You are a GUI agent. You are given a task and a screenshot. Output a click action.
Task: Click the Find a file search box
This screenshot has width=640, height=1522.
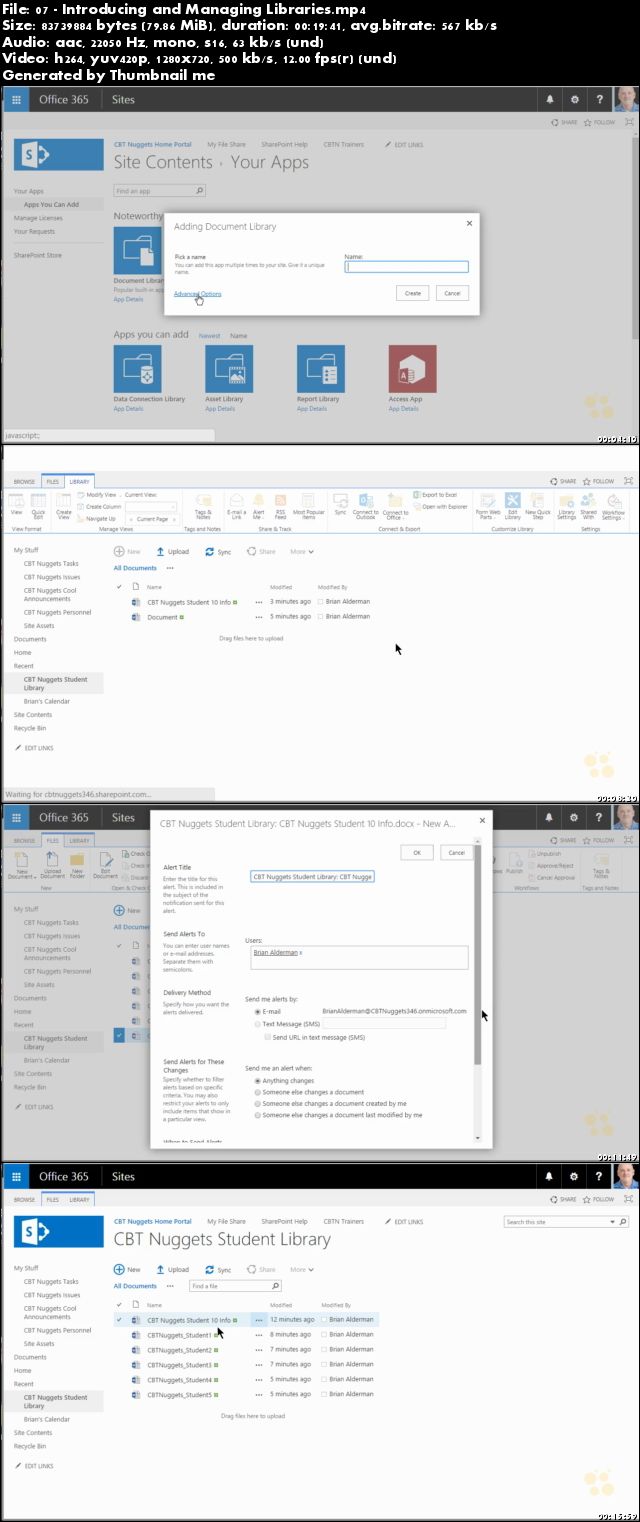tap(236, 1286)
